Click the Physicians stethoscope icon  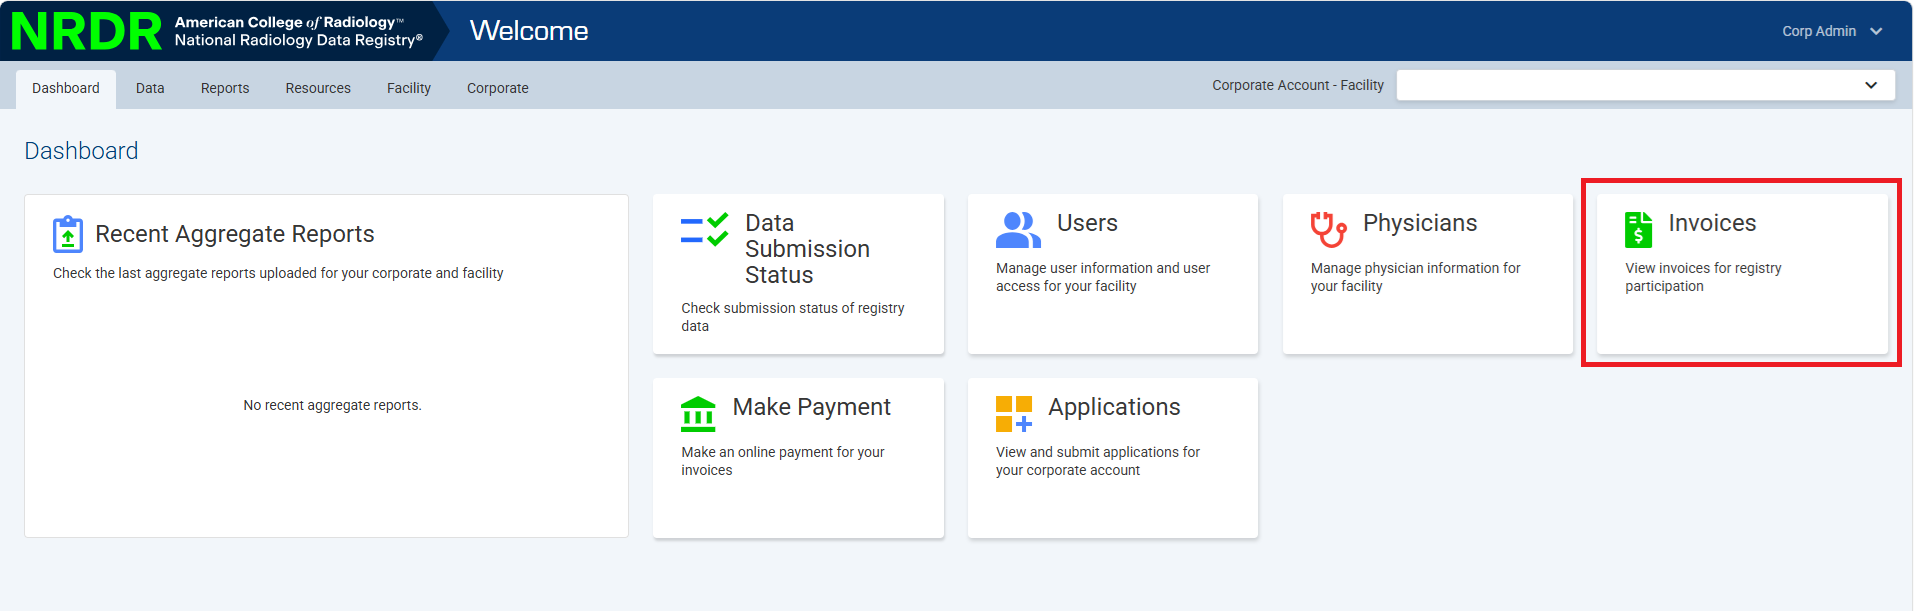(x=1328, y=229)
